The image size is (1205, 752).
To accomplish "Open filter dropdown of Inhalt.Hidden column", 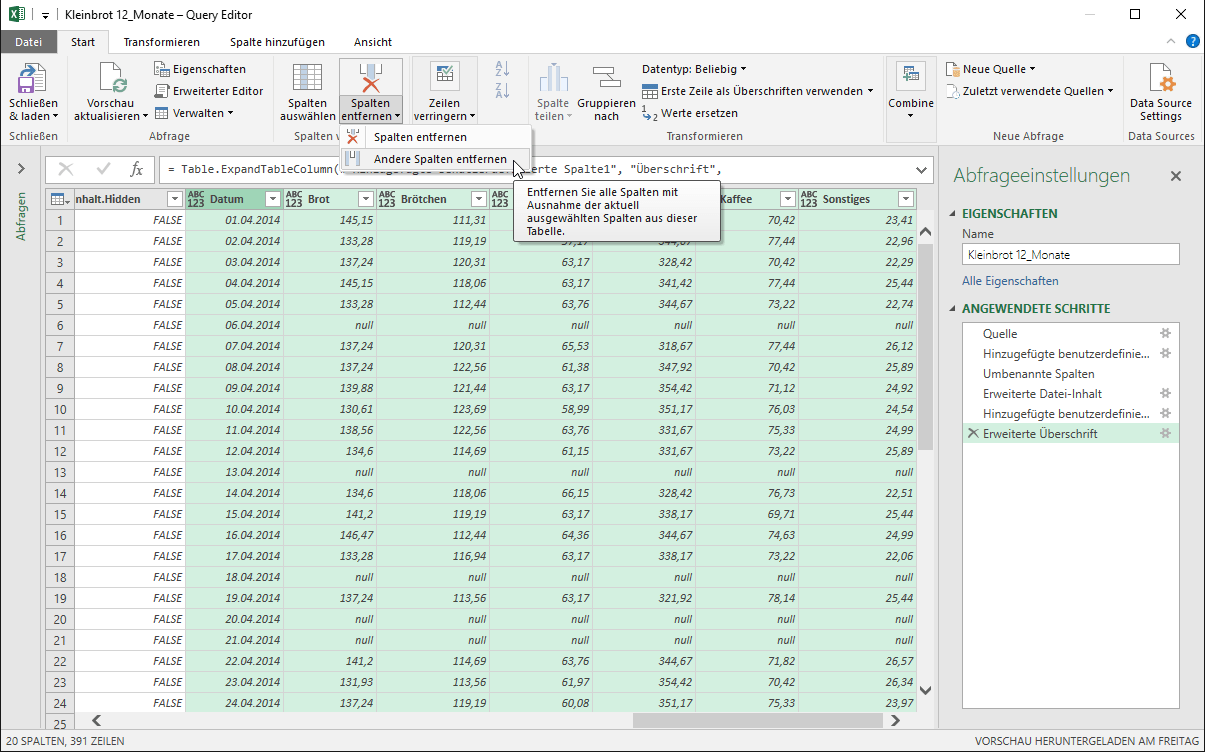I will click(174, 199).
